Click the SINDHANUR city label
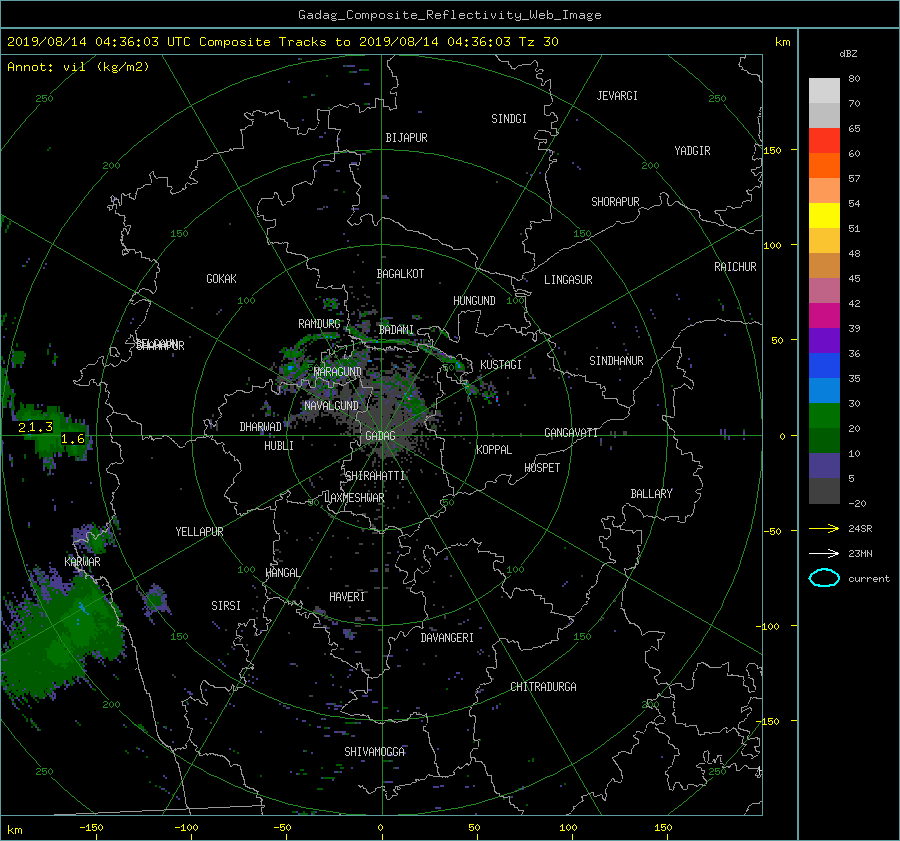Image resolution: width=900 pixels, height=841 pixels. coord(616,361)
